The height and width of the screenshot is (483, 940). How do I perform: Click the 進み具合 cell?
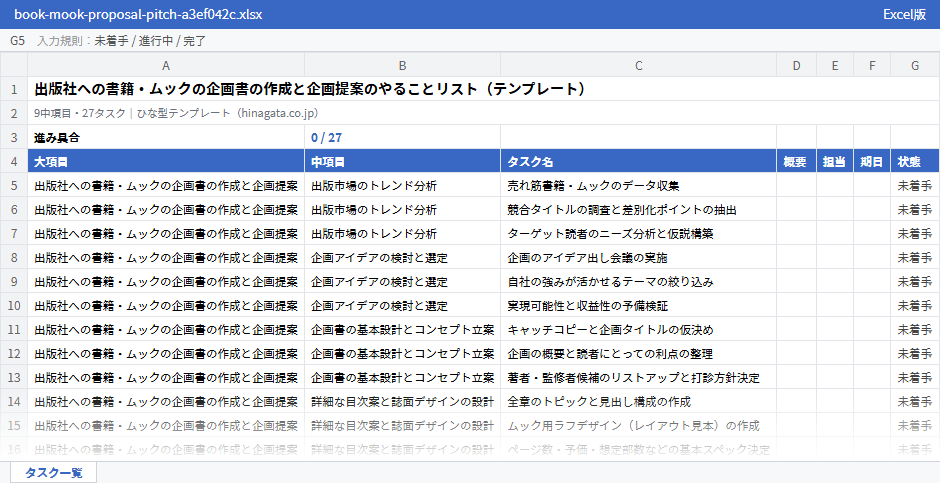pyautogui.click(x=166, y=137)
